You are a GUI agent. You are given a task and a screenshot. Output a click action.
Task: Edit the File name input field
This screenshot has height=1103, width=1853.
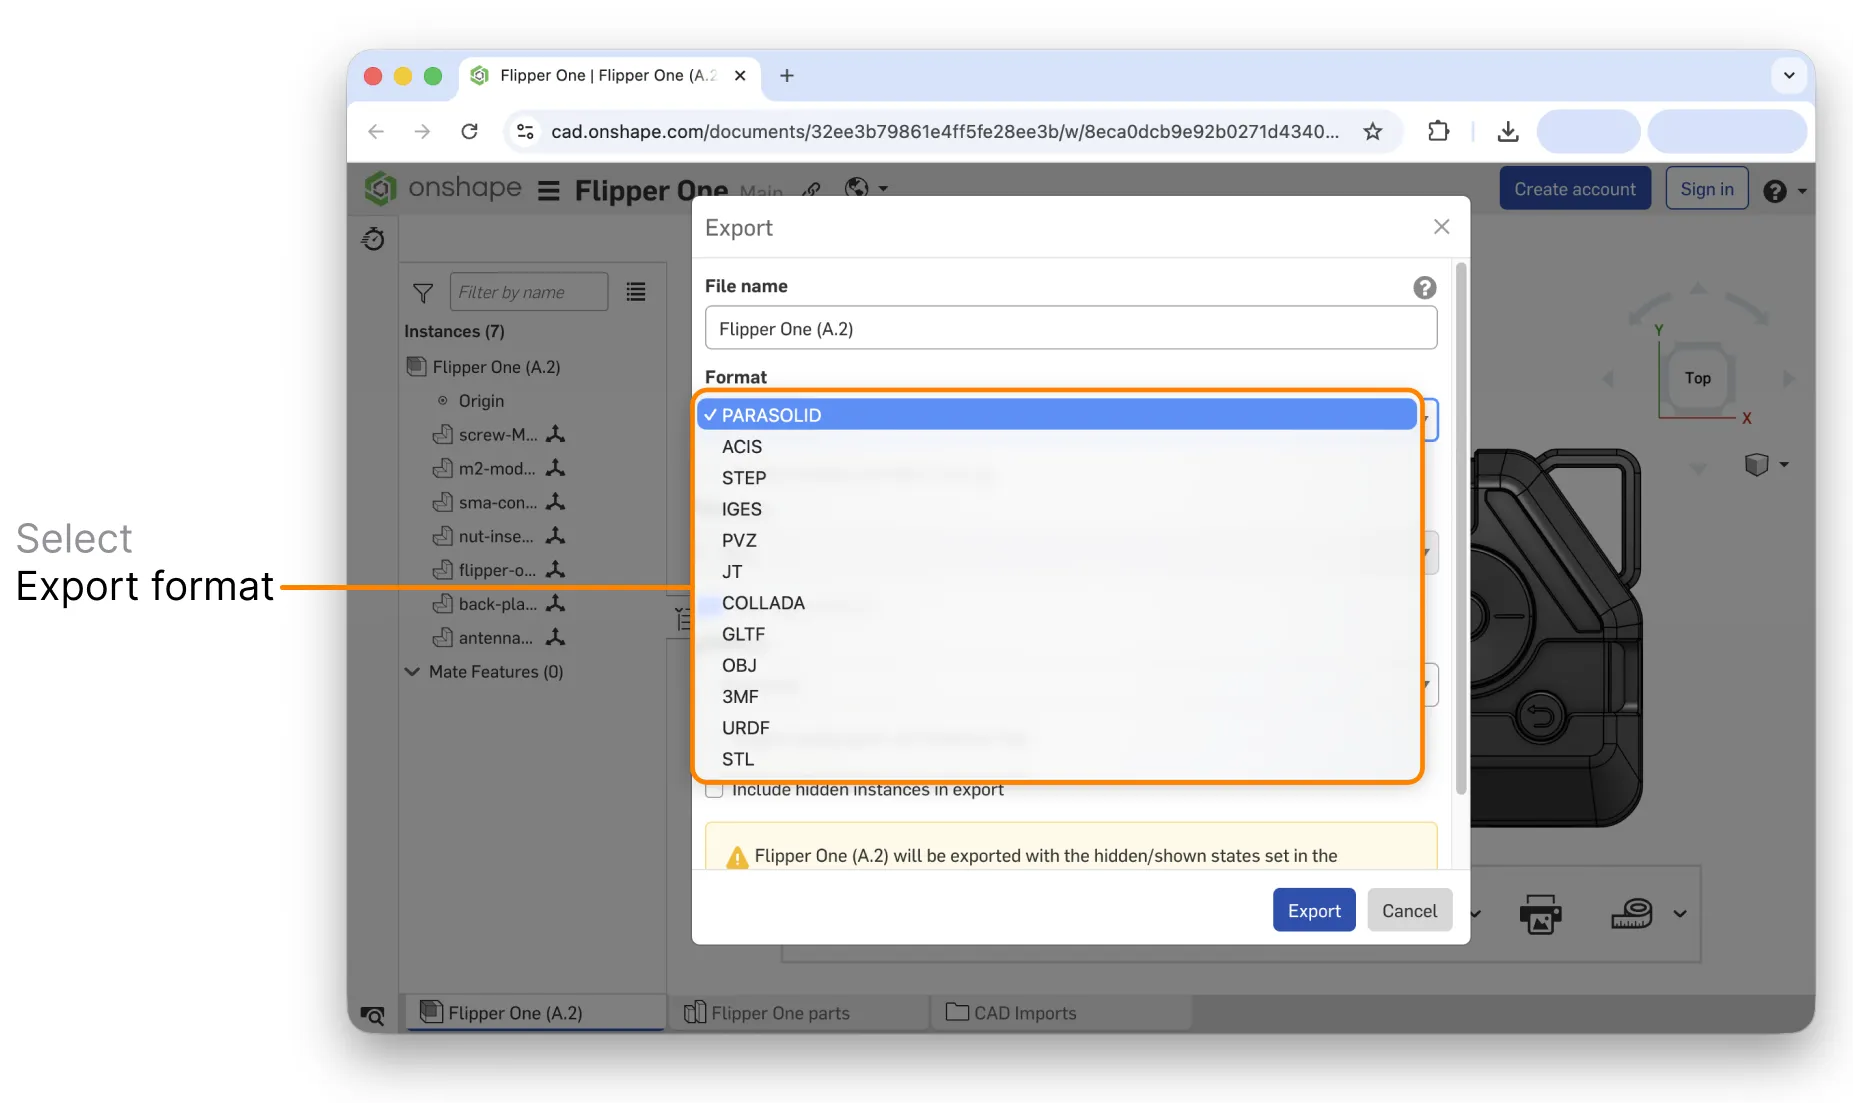[x=1070, y=328]
